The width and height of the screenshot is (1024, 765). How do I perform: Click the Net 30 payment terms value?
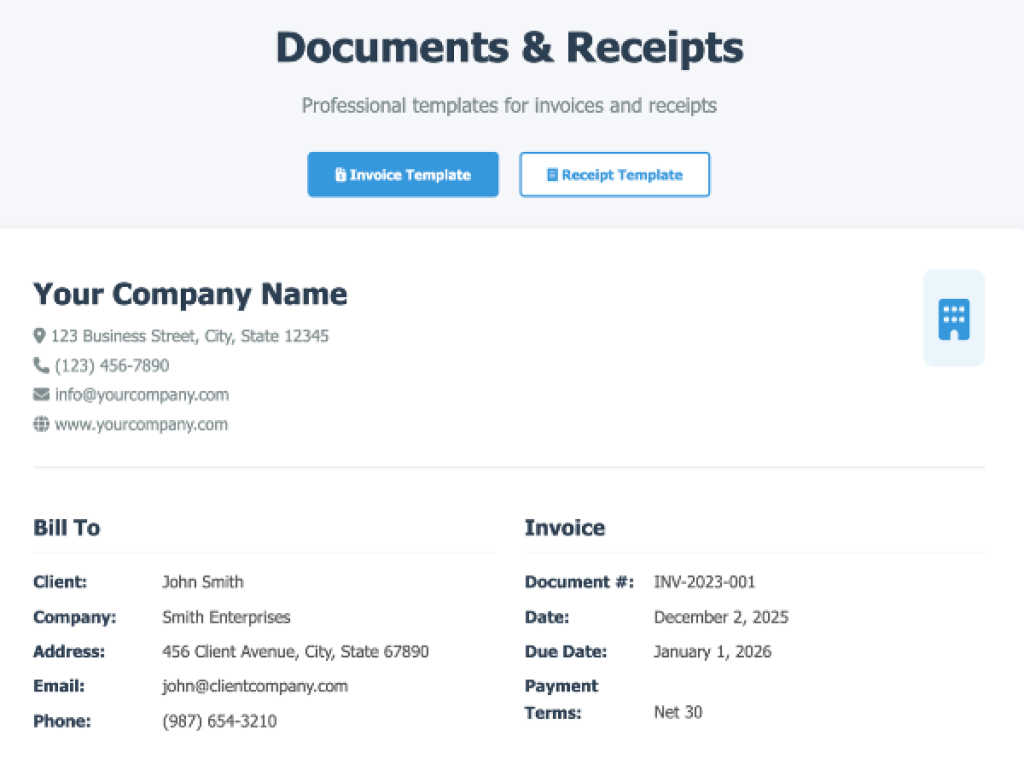click(x=679, y=712)
